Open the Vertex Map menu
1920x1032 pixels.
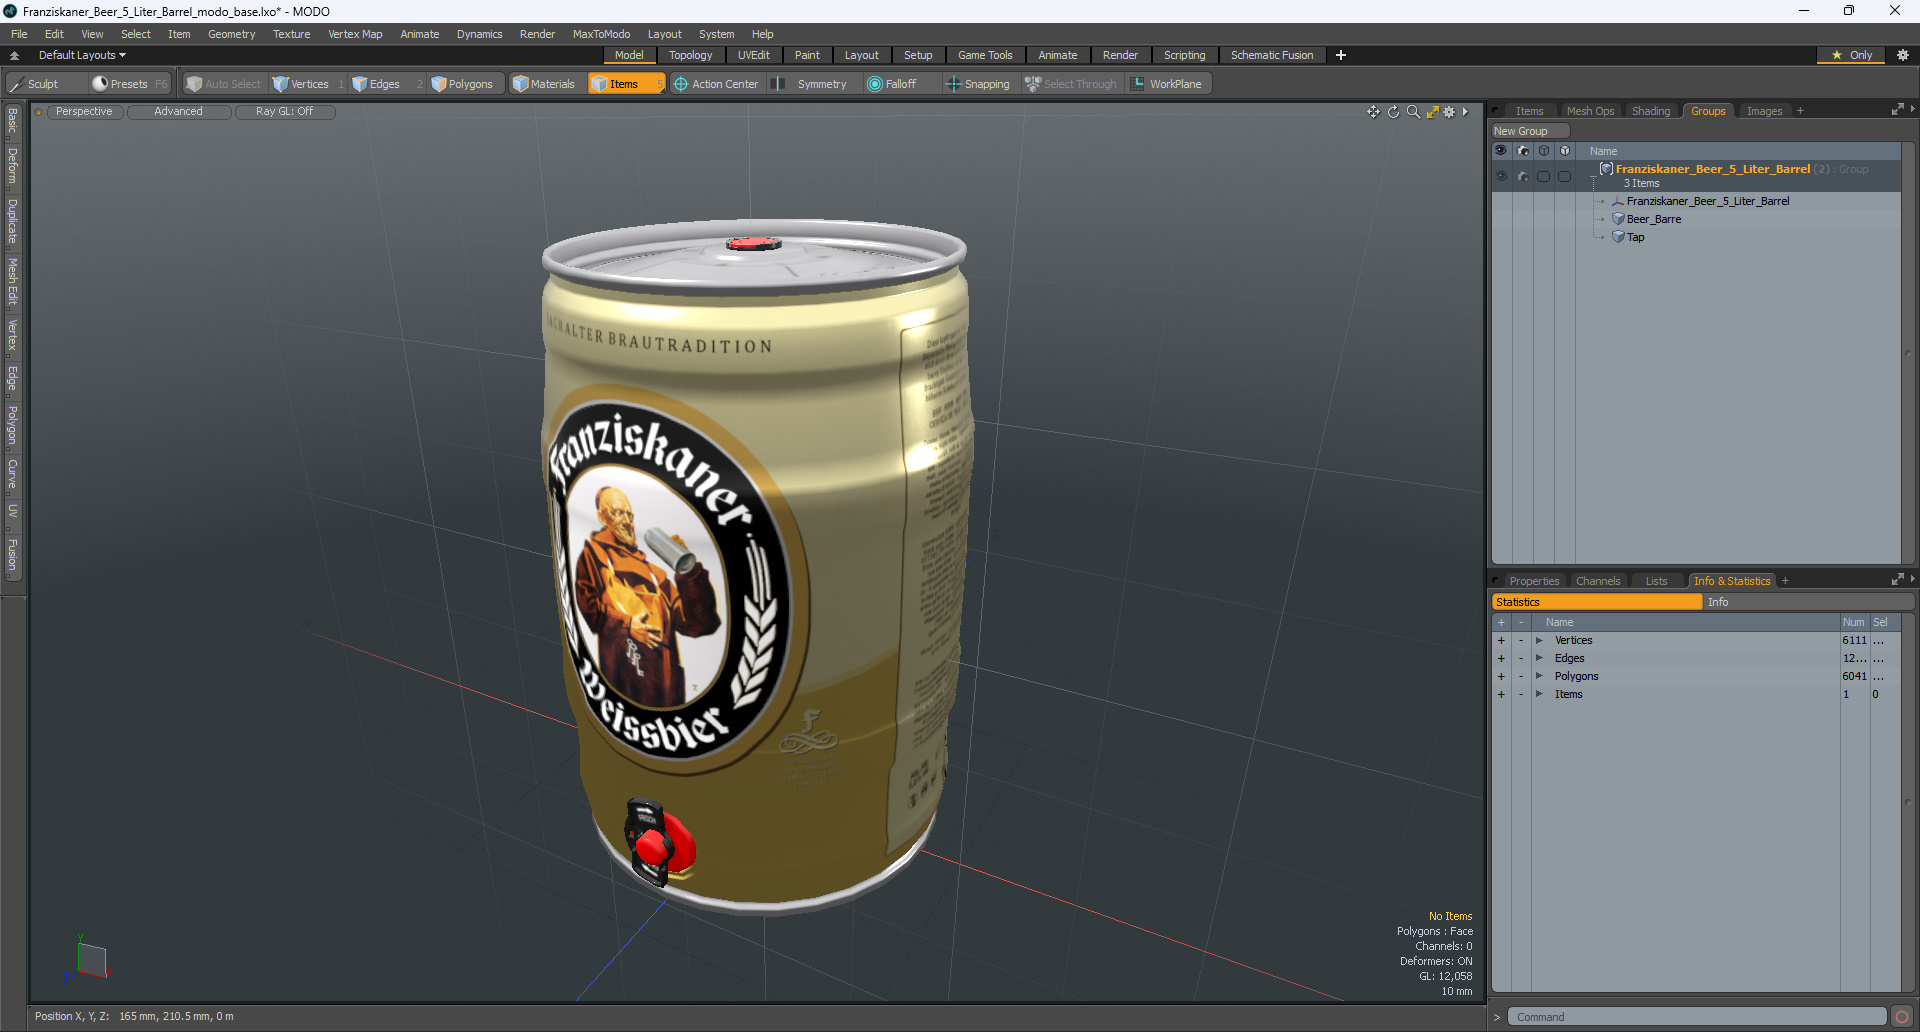[x=355, y=34]
